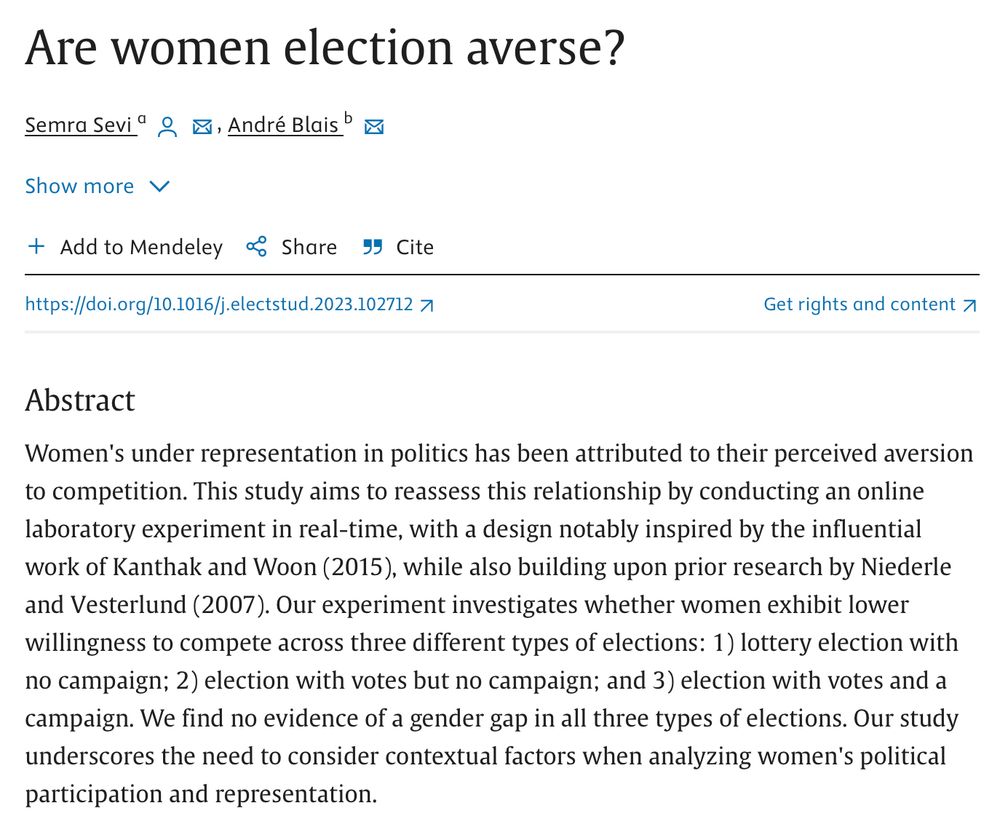Viewport: 1000px width, 833px height.
Task: Click the "Show more" text
Action: tap(79, 186)
